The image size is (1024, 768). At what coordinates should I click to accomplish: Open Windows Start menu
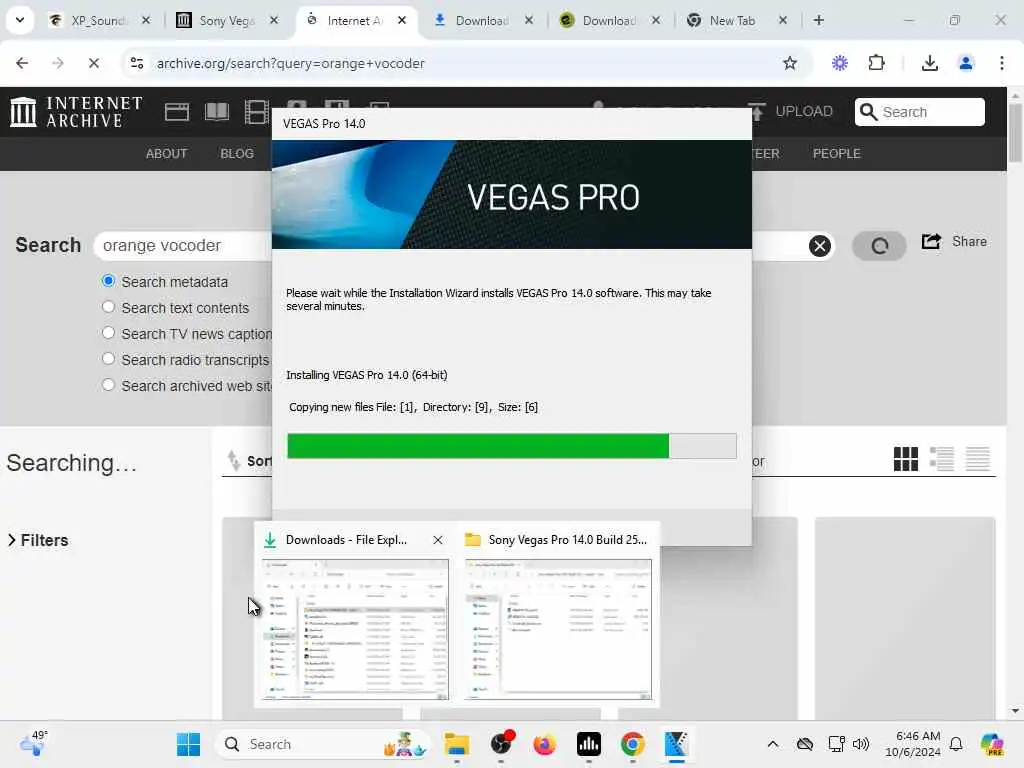(x=188, y=744)
